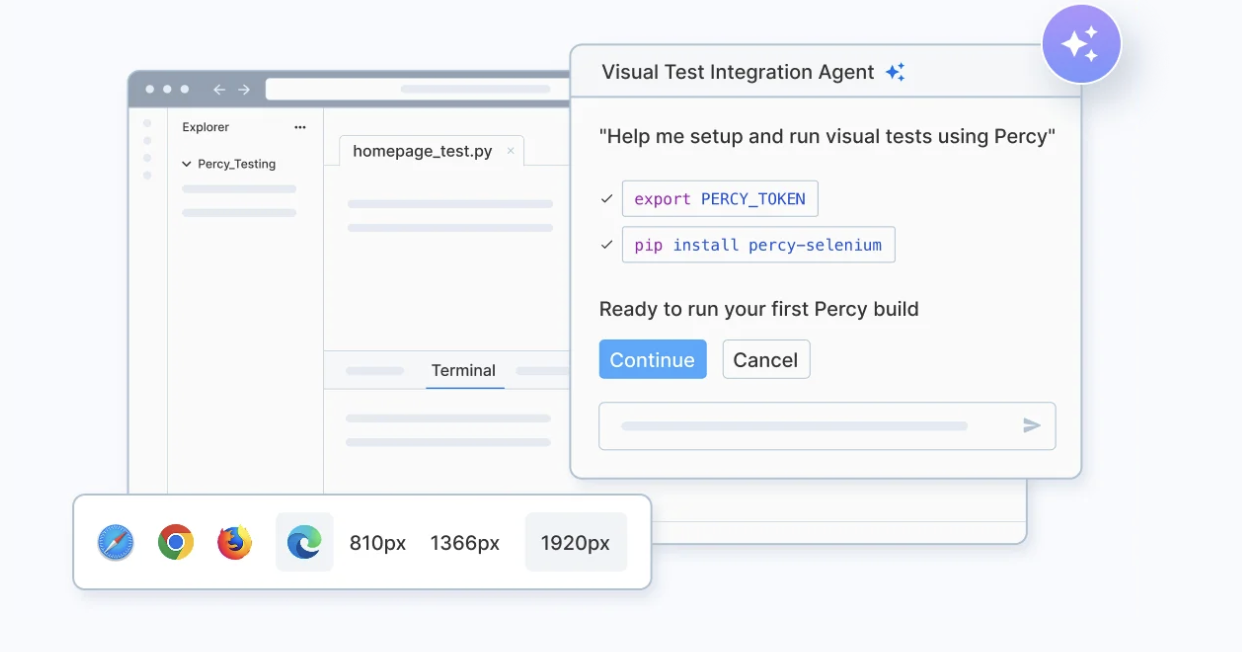Screen dimensions: 1242x652
Task: Click the Cancel button
Action: 766,359
